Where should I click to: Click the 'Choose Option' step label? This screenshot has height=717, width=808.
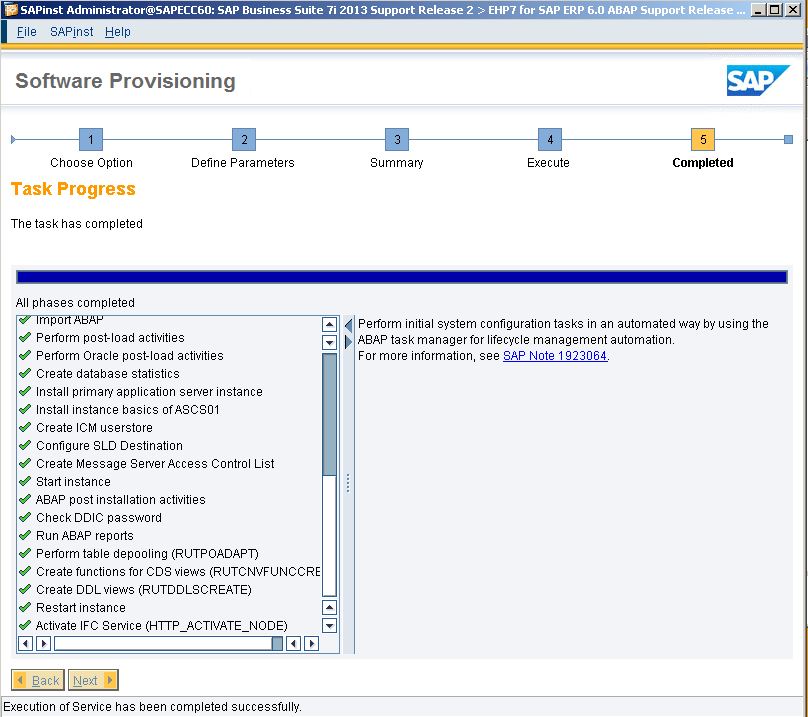91,163
